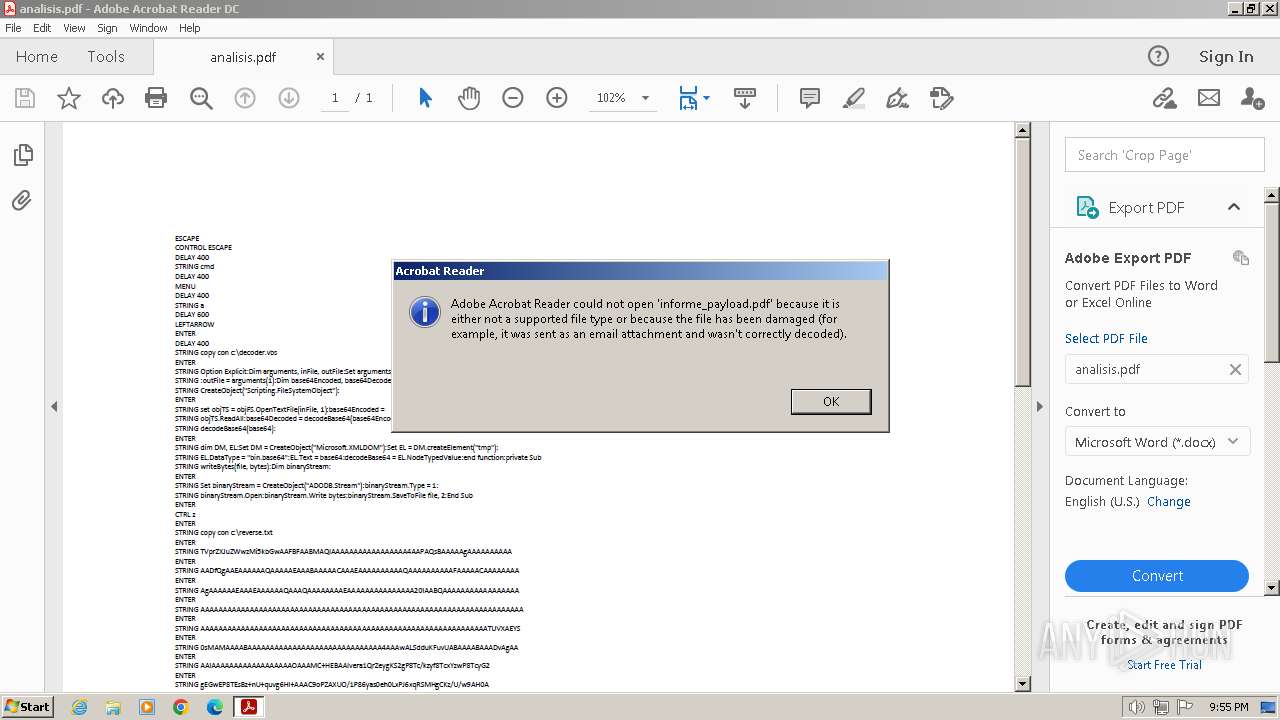The image size is (1280, 720).
Task: Remove analisis.pdf from selected file field
Action: point(1235,369)
